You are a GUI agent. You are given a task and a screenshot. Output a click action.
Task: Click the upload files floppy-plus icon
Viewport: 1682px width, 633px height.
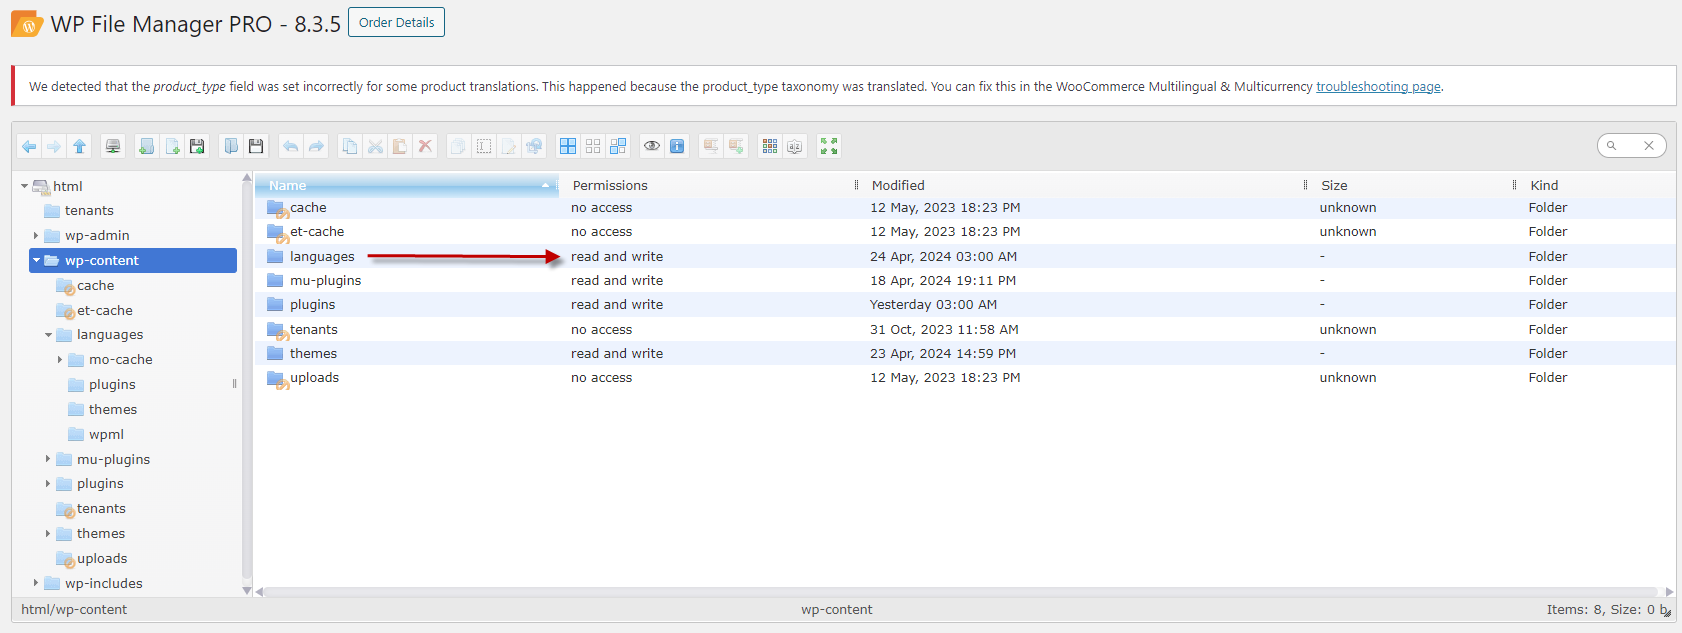(197, 146)
